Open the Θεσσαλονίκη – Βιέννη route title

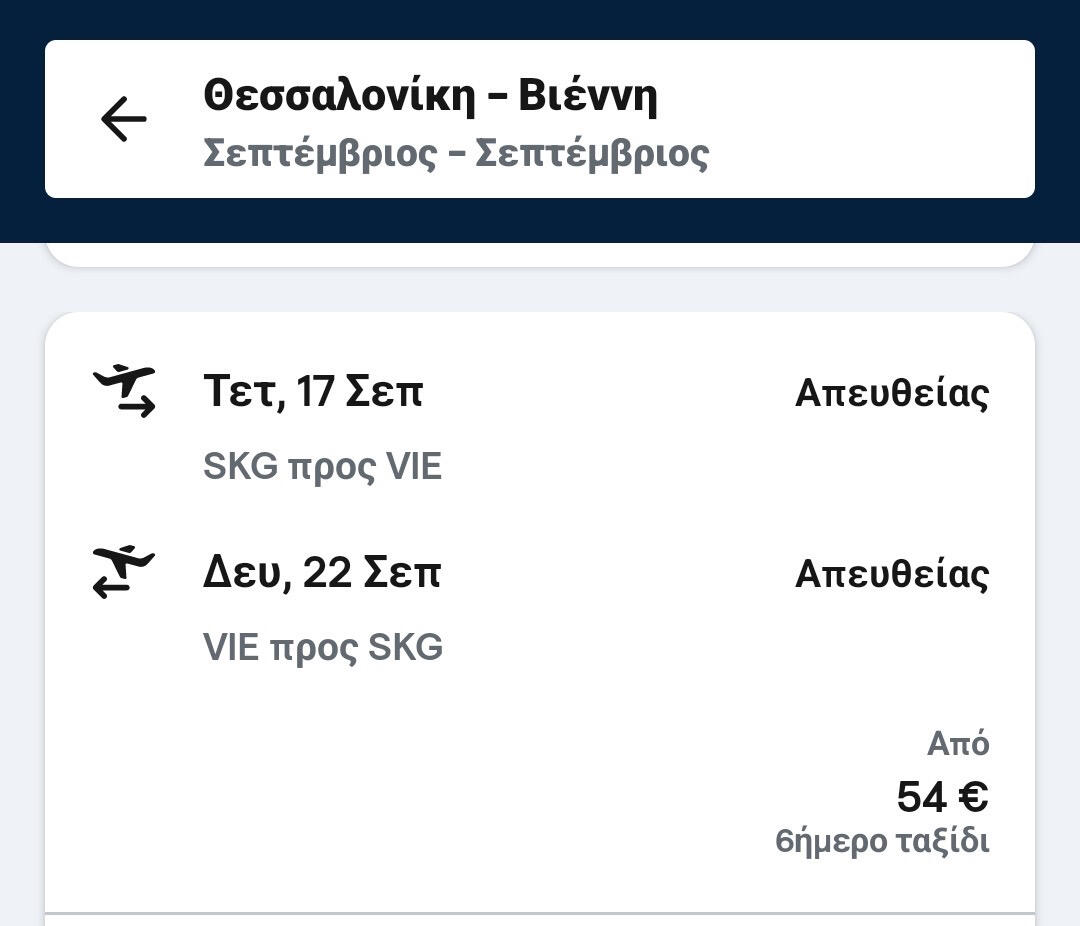pos(430,96)
